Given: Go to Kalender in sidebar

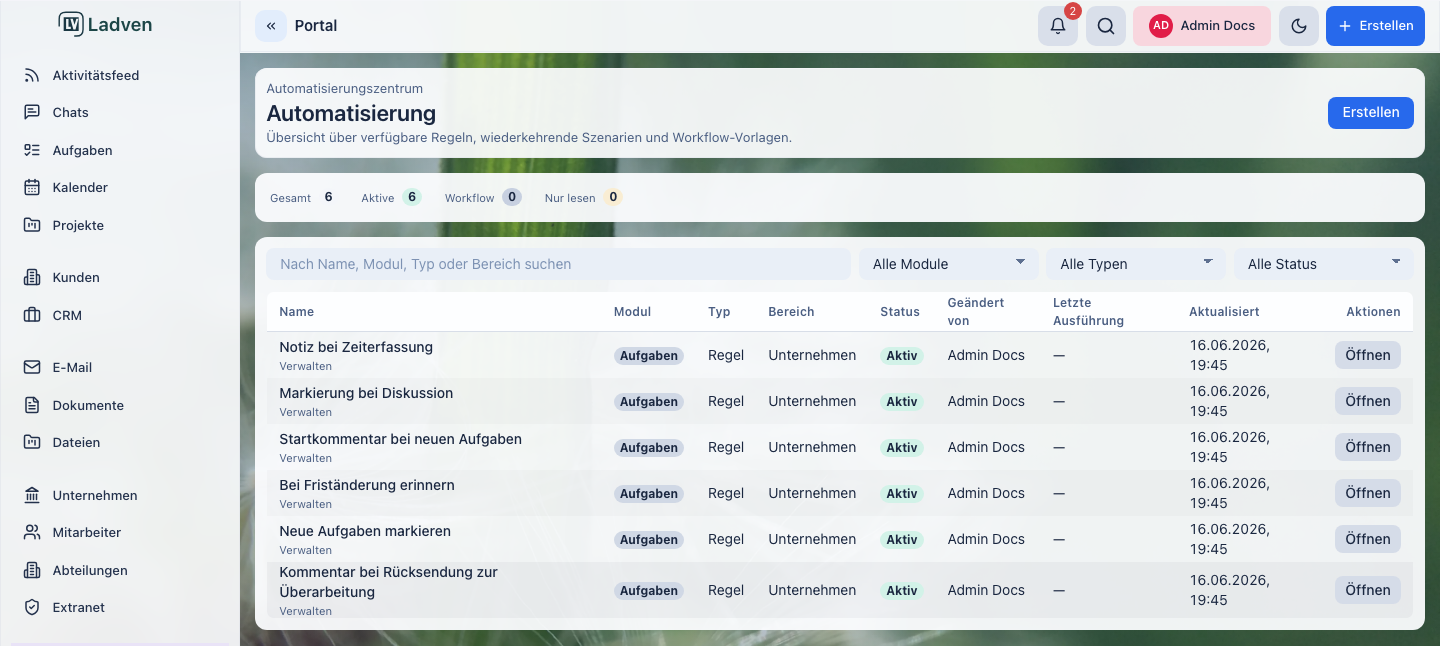Looking at the screenshot, I should point(80,187).
